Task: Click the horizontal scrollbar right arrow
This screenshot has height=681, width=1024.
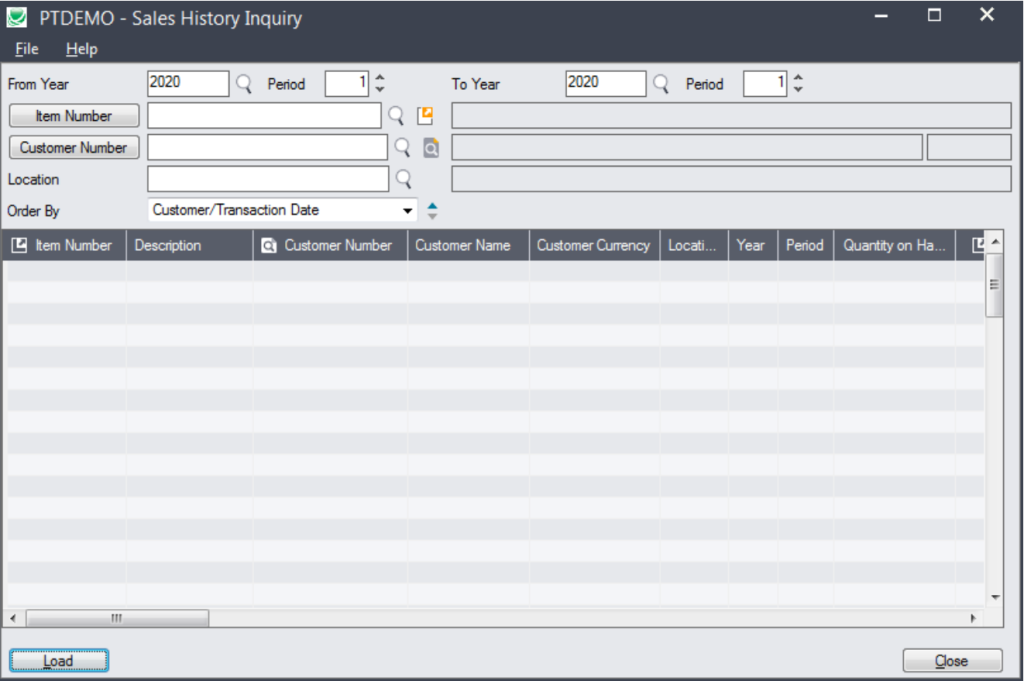Action: click(973, 618)
